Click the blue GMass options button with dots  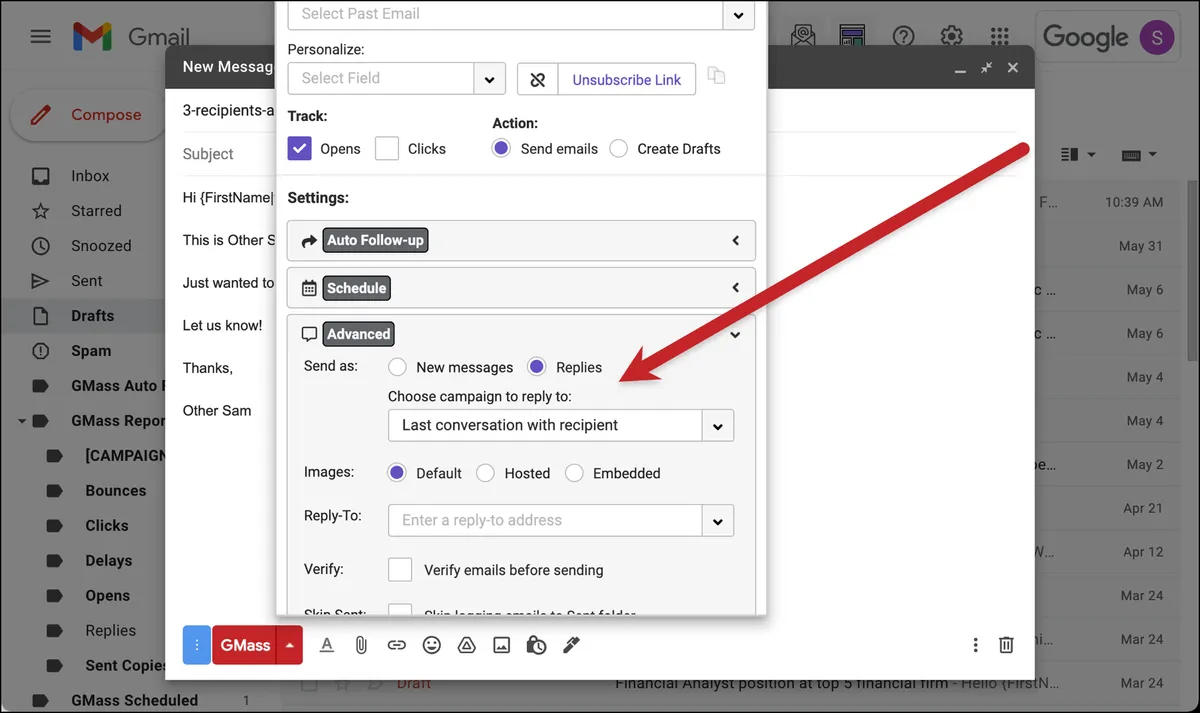(x=197, y=645)
